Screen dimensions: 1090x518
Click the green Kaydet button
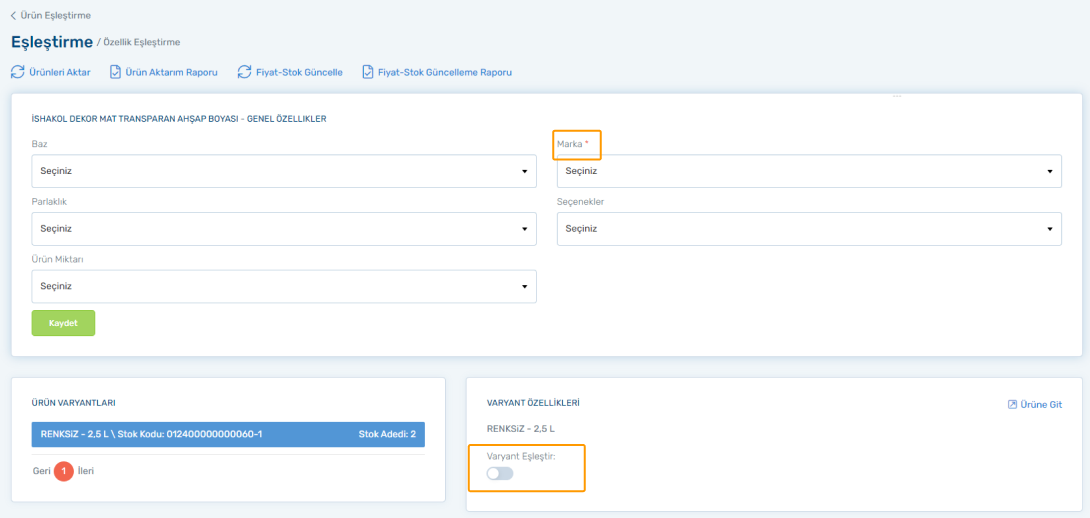63,323
